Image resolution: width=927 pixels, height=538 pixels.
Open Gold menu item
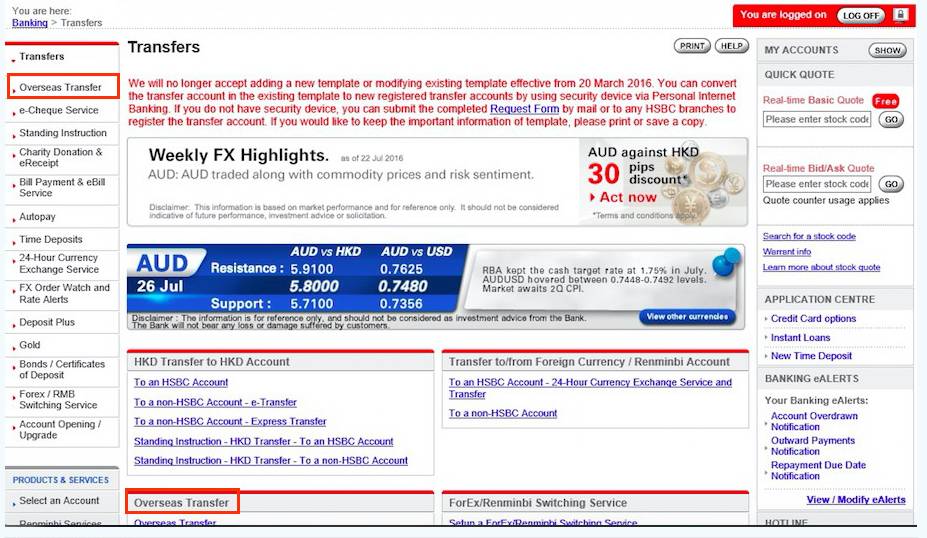30,345
